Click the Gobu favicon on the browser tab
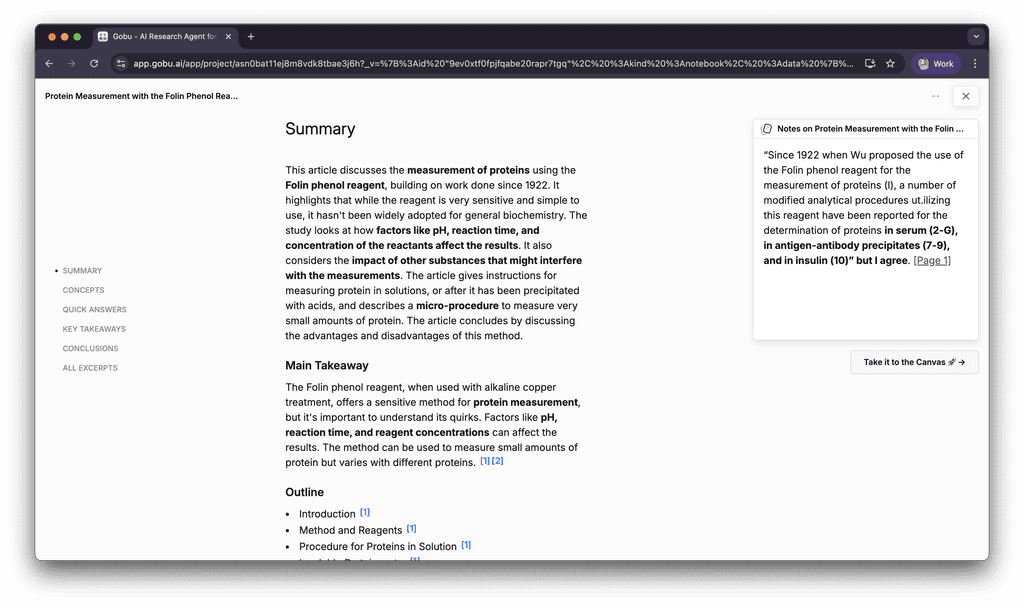Screen dimensions: 1024x607 point(104,36)
